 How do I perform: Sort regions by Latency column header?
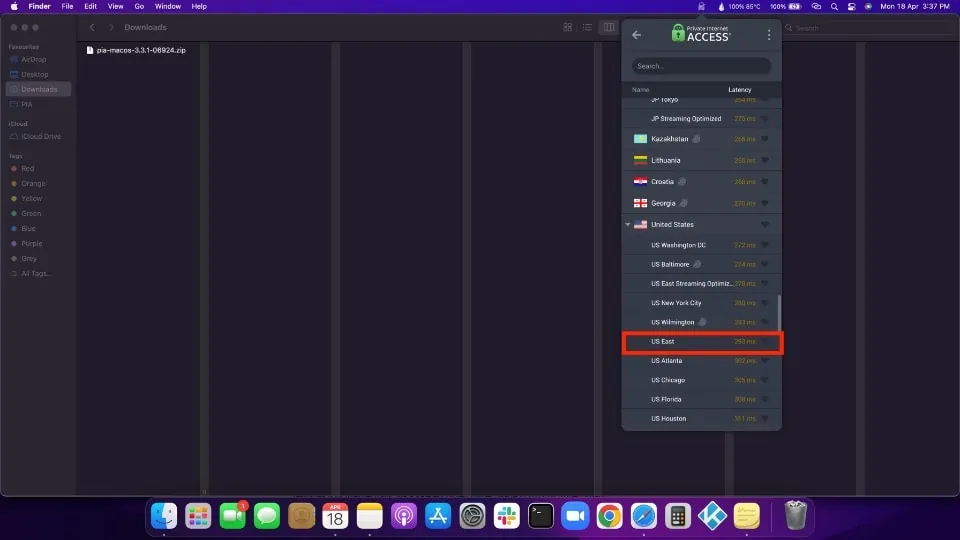pyautogui.click(x=740, y=89)
